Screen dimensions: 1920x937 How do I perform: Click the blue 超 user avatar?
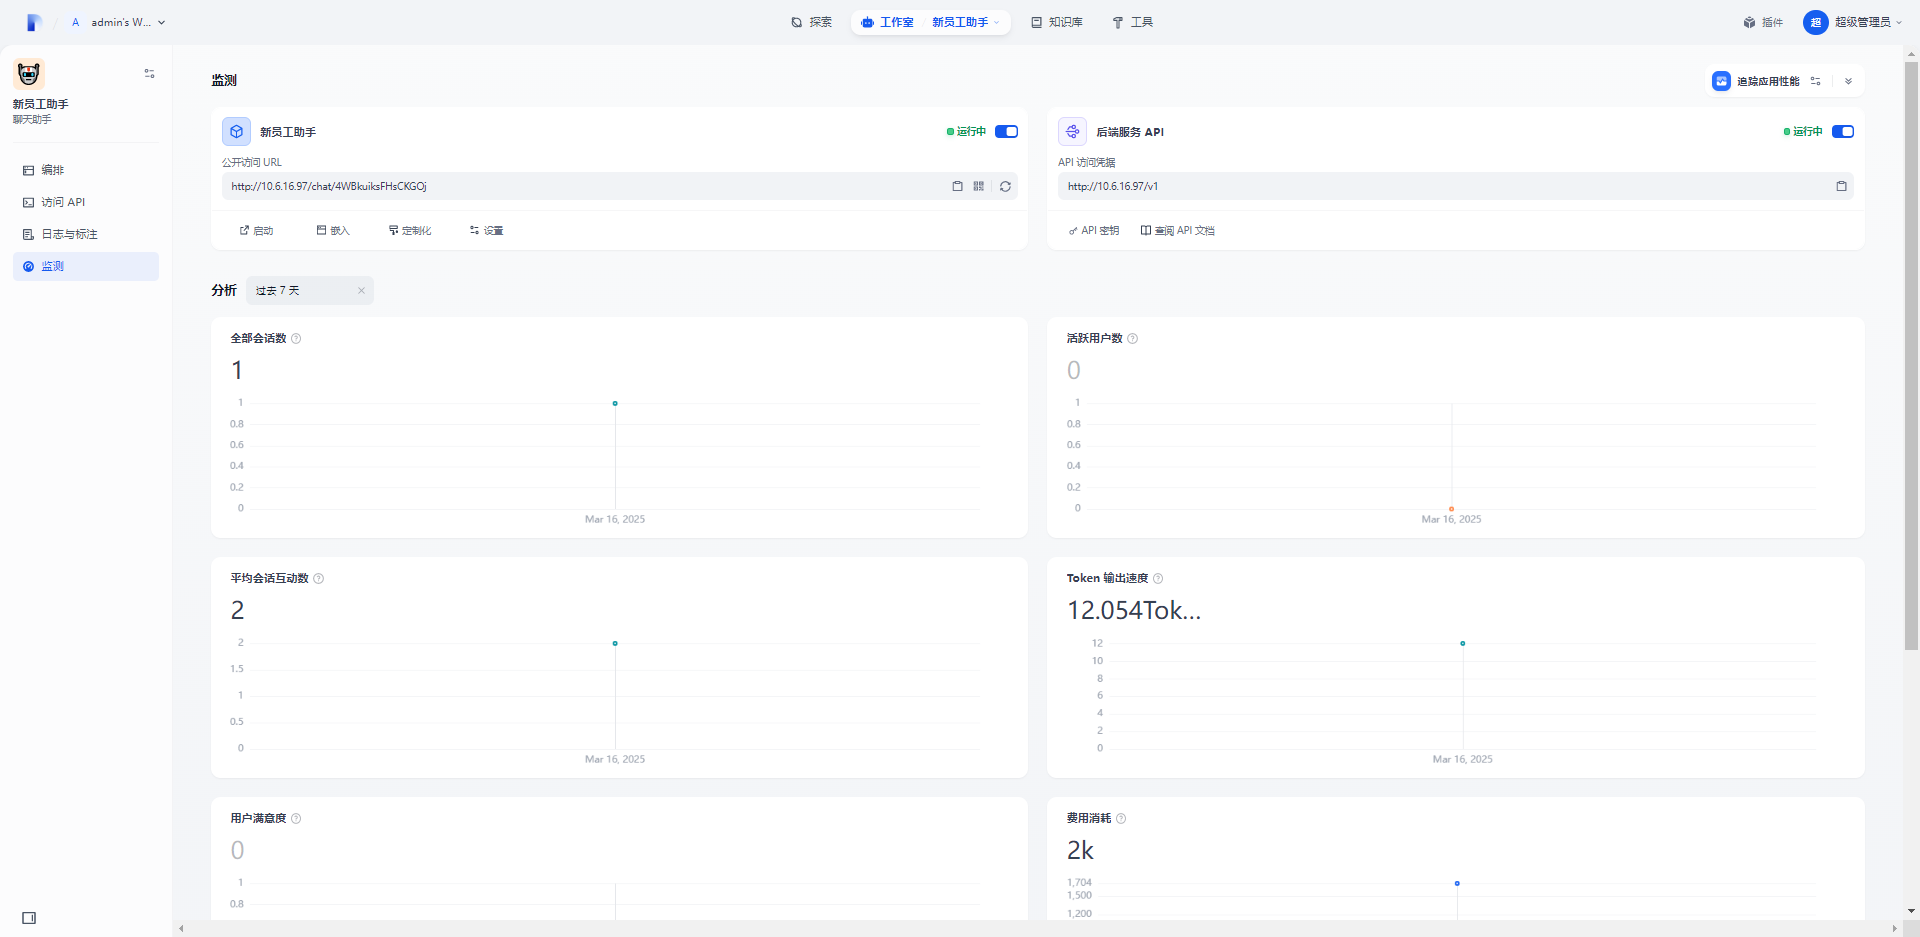[x=1815, y=22]
